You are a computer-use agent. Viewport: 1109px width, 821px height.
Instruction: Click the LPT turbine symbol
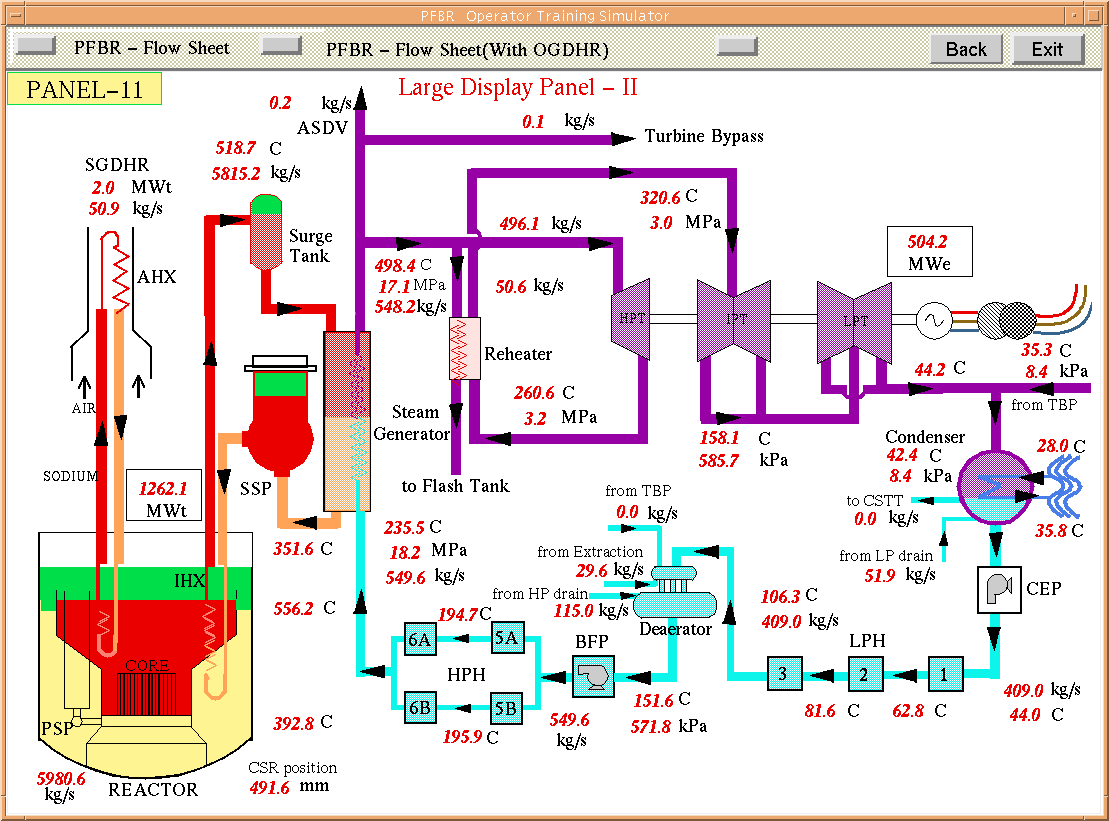853,320
